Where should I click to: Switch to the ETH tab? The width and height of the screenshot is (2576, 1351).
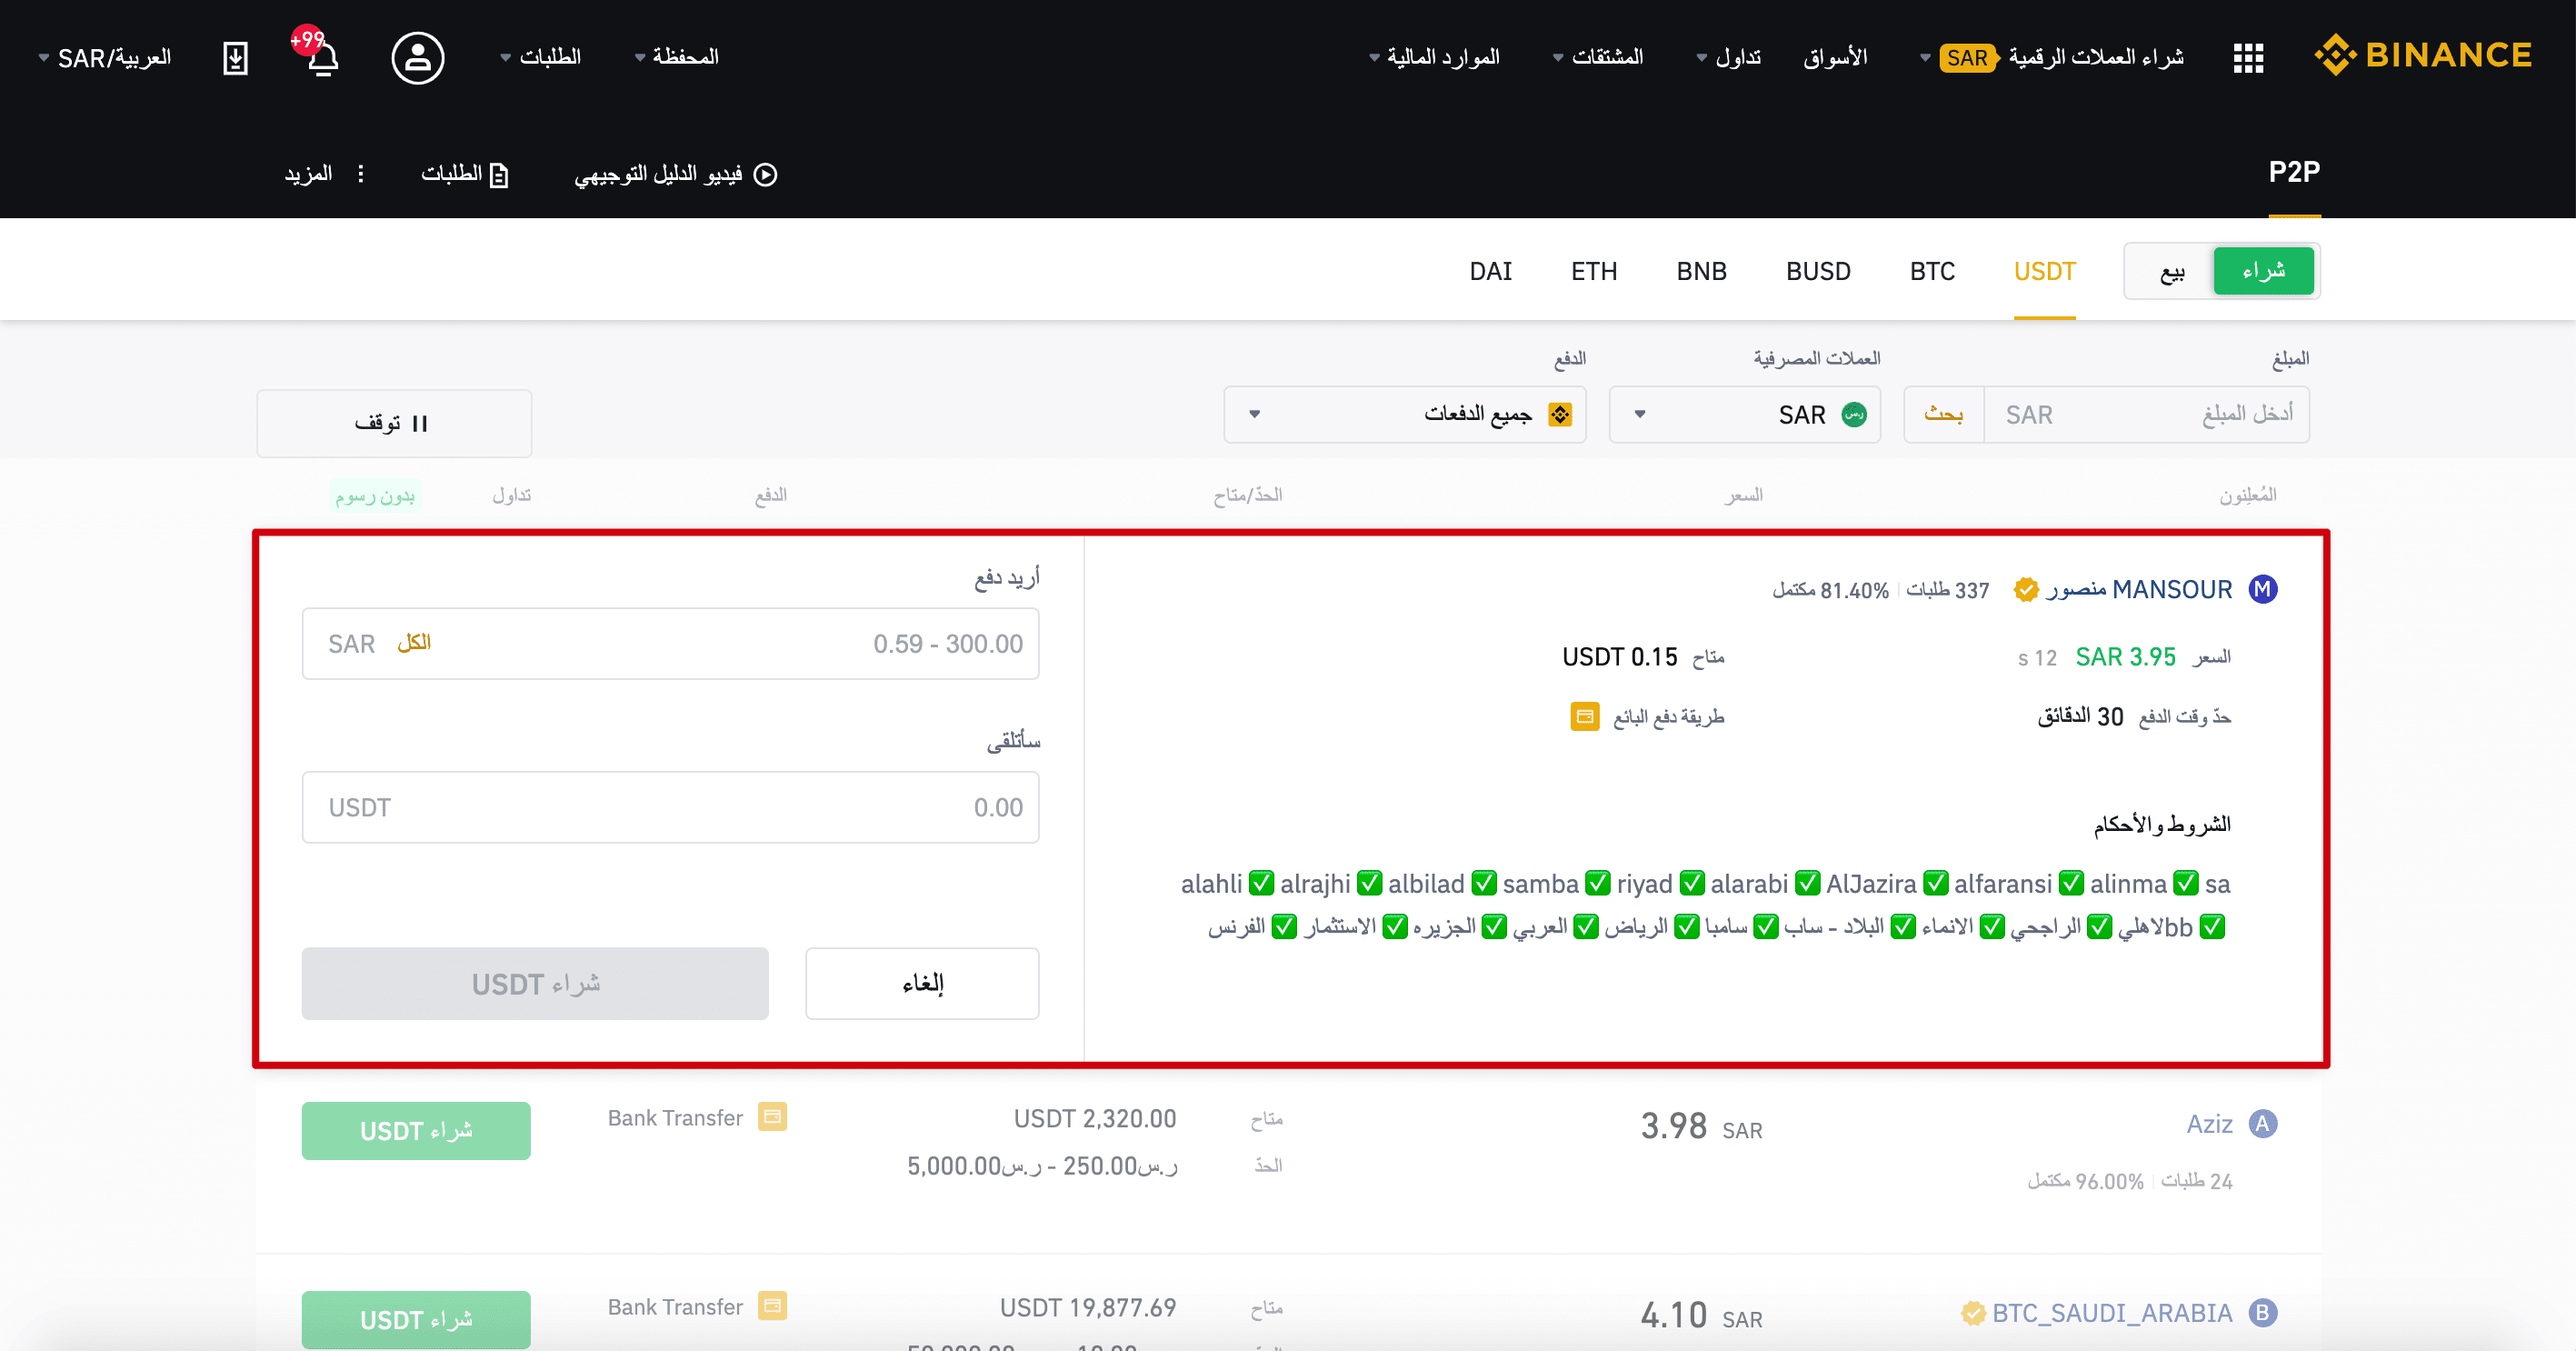(x=1594, y=271)
